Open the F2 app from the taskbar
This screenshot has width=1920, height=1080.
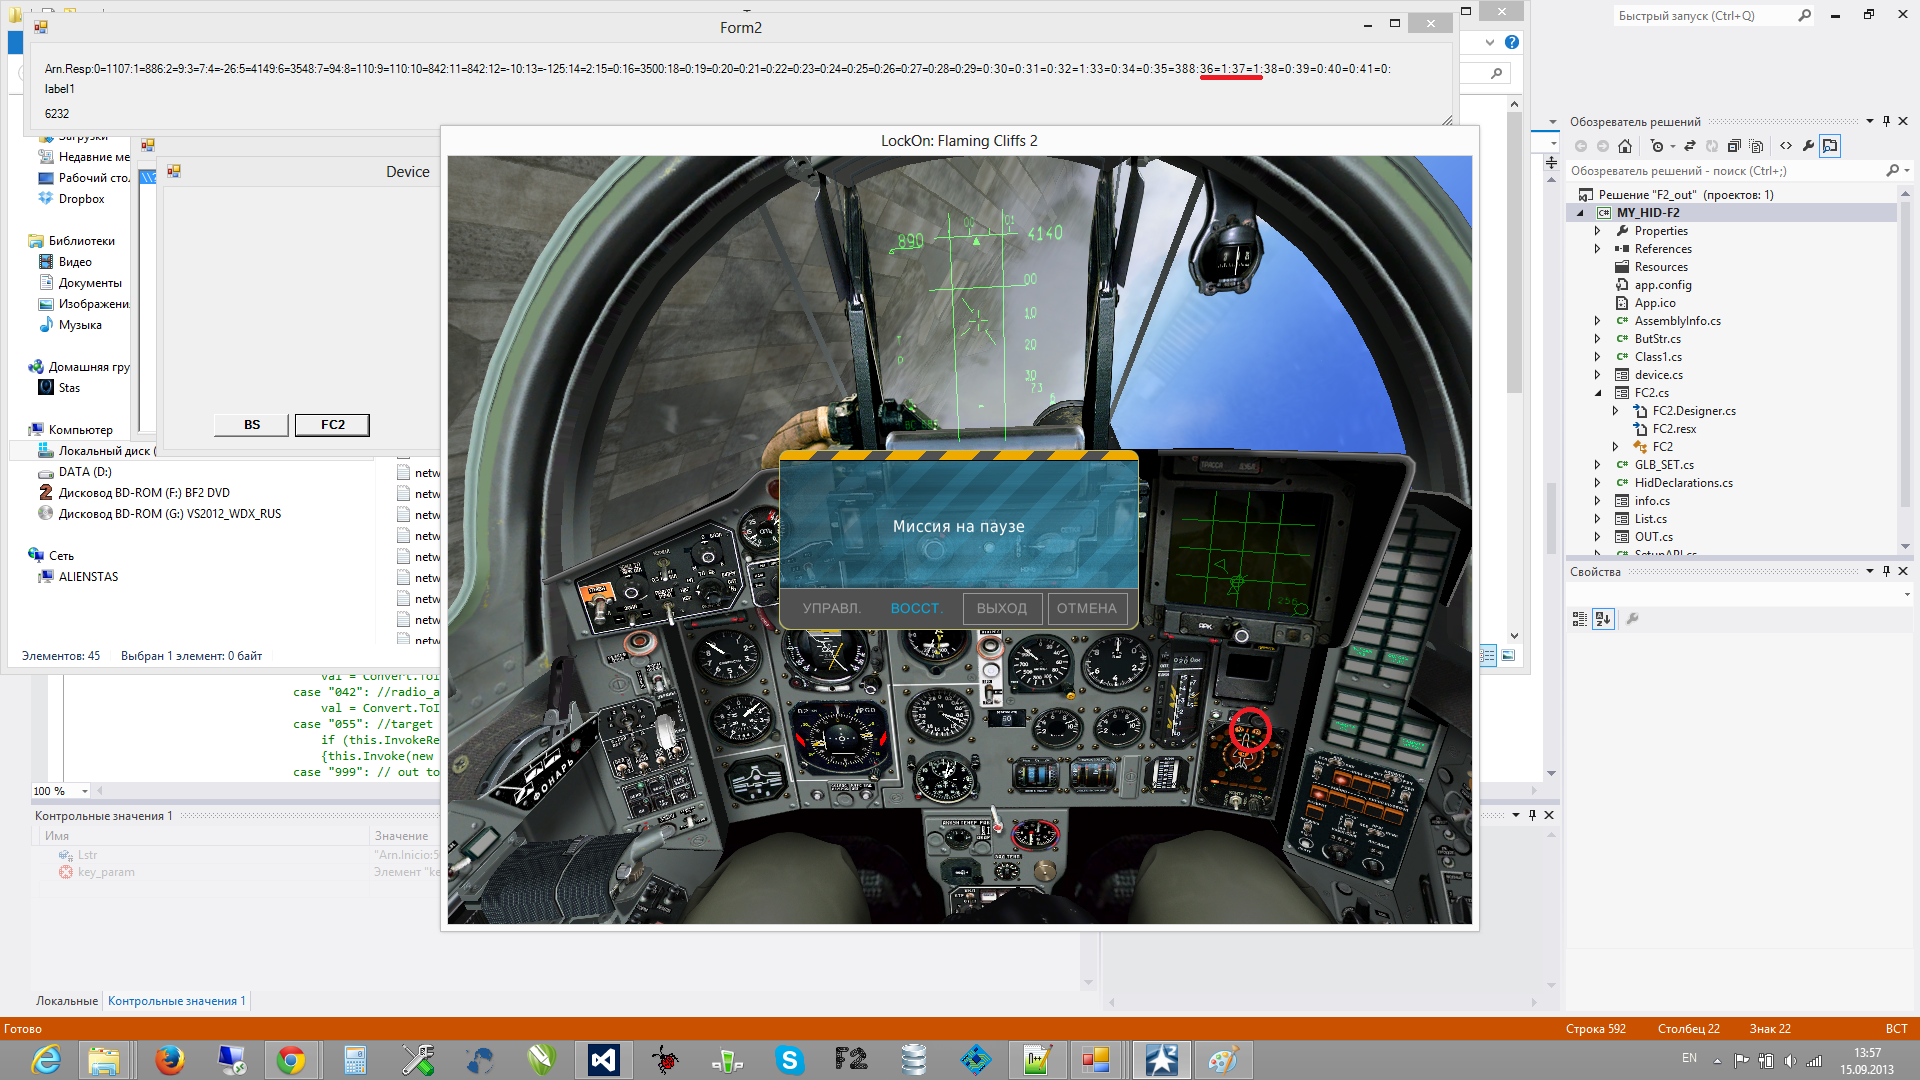tap(851, 1060)
